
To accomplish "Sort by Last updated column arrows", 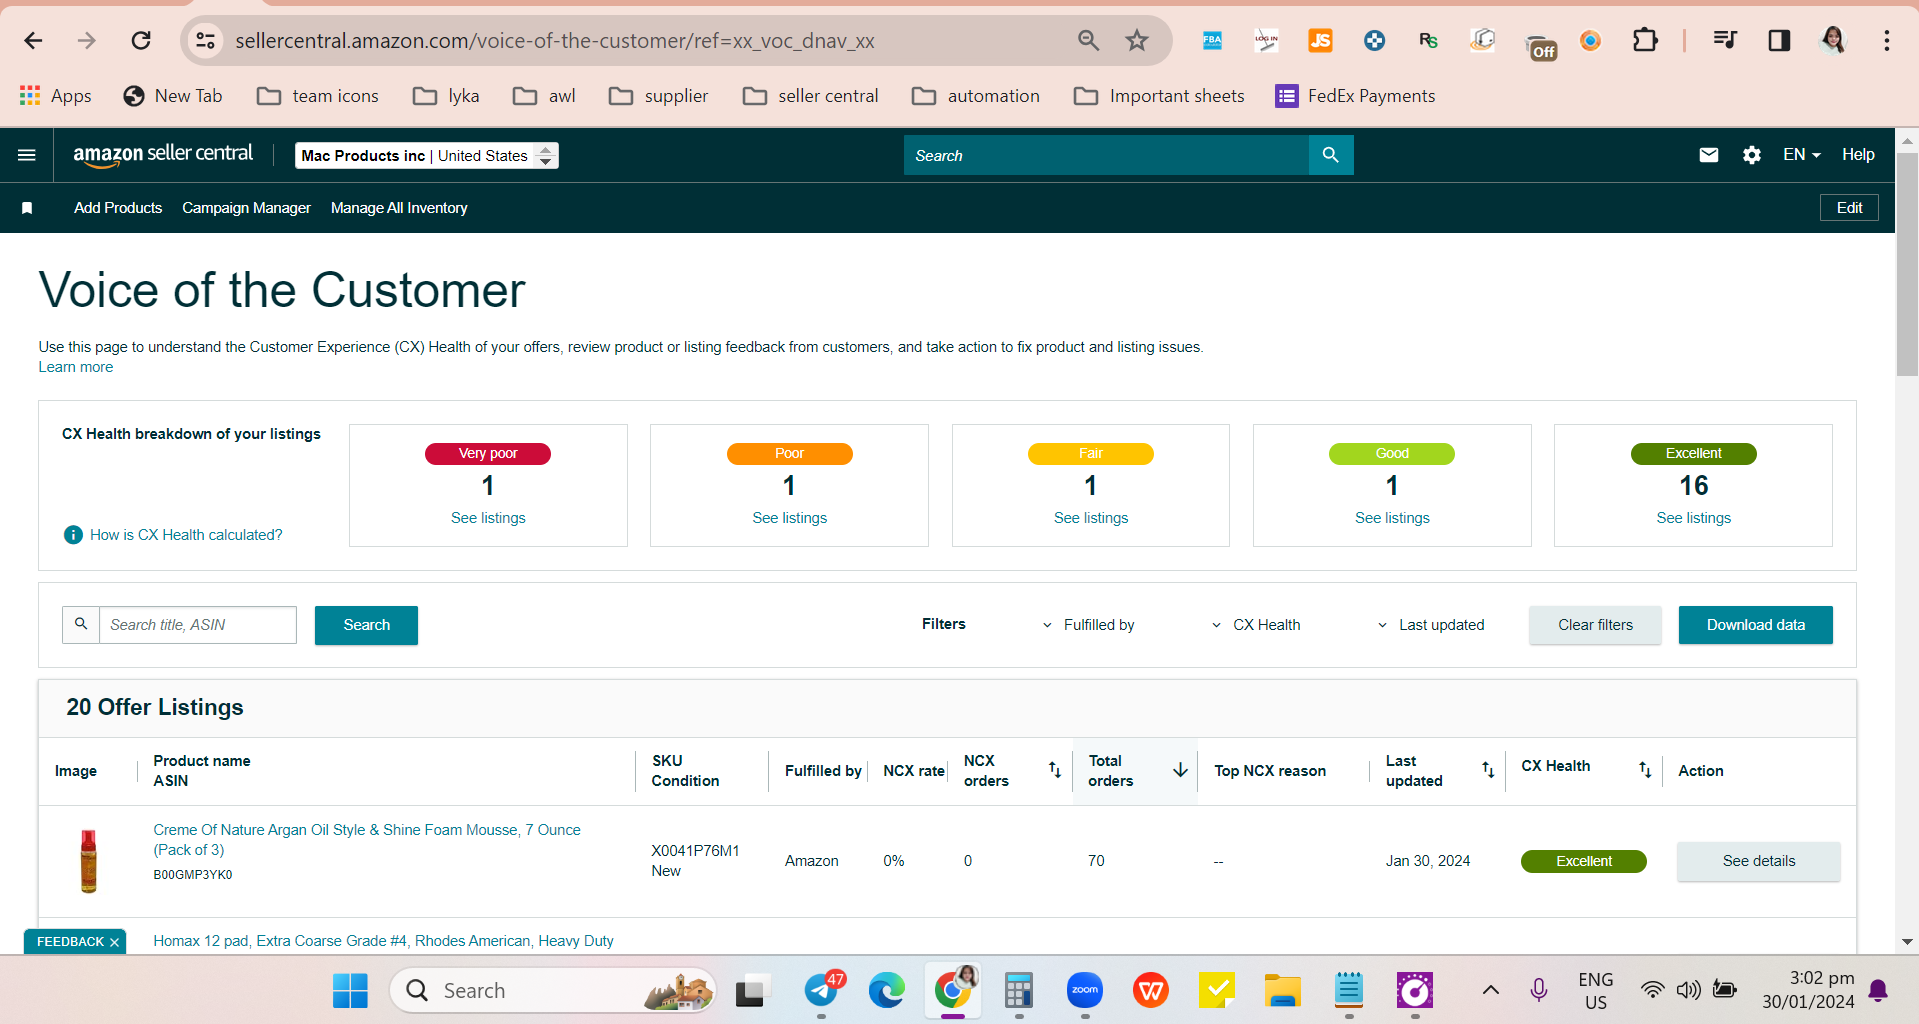I will coord(1488,769).
